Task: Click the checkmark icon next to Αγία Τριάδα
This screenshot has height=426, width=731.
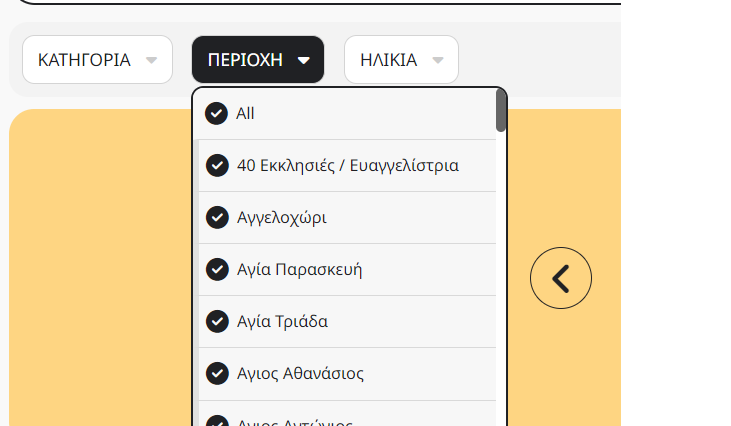Action: pyautogui.click(x=217, y=322)
